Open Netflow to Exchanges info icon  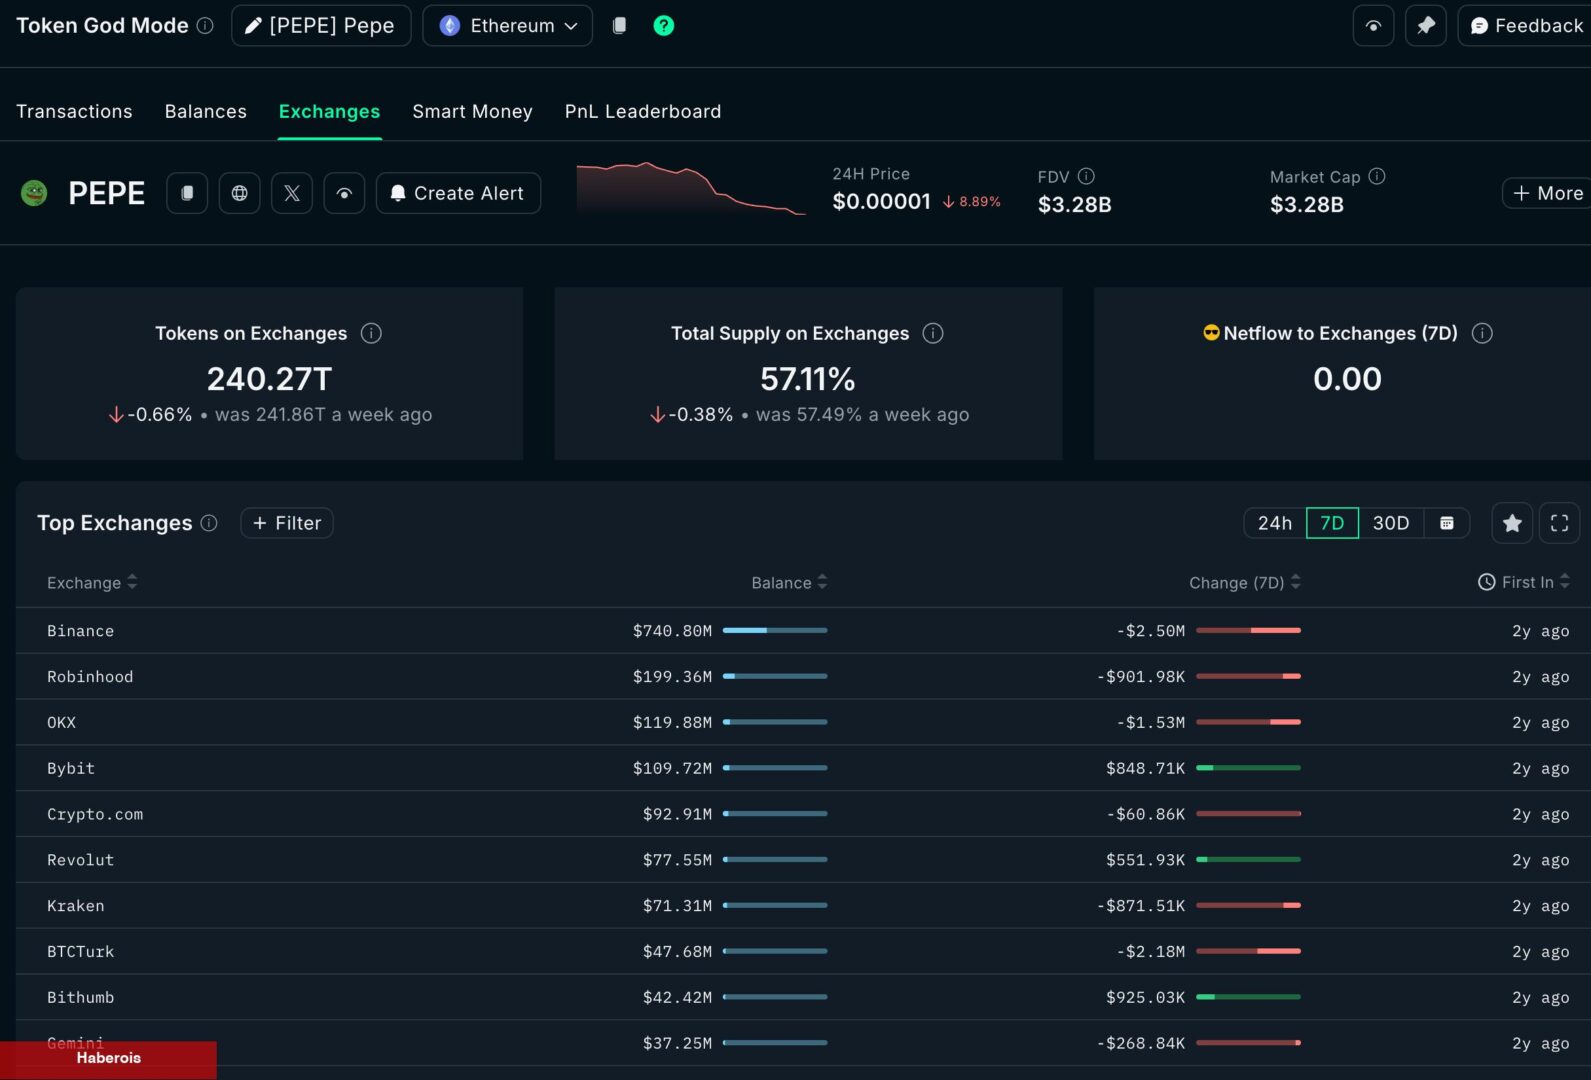(1483, 333)
